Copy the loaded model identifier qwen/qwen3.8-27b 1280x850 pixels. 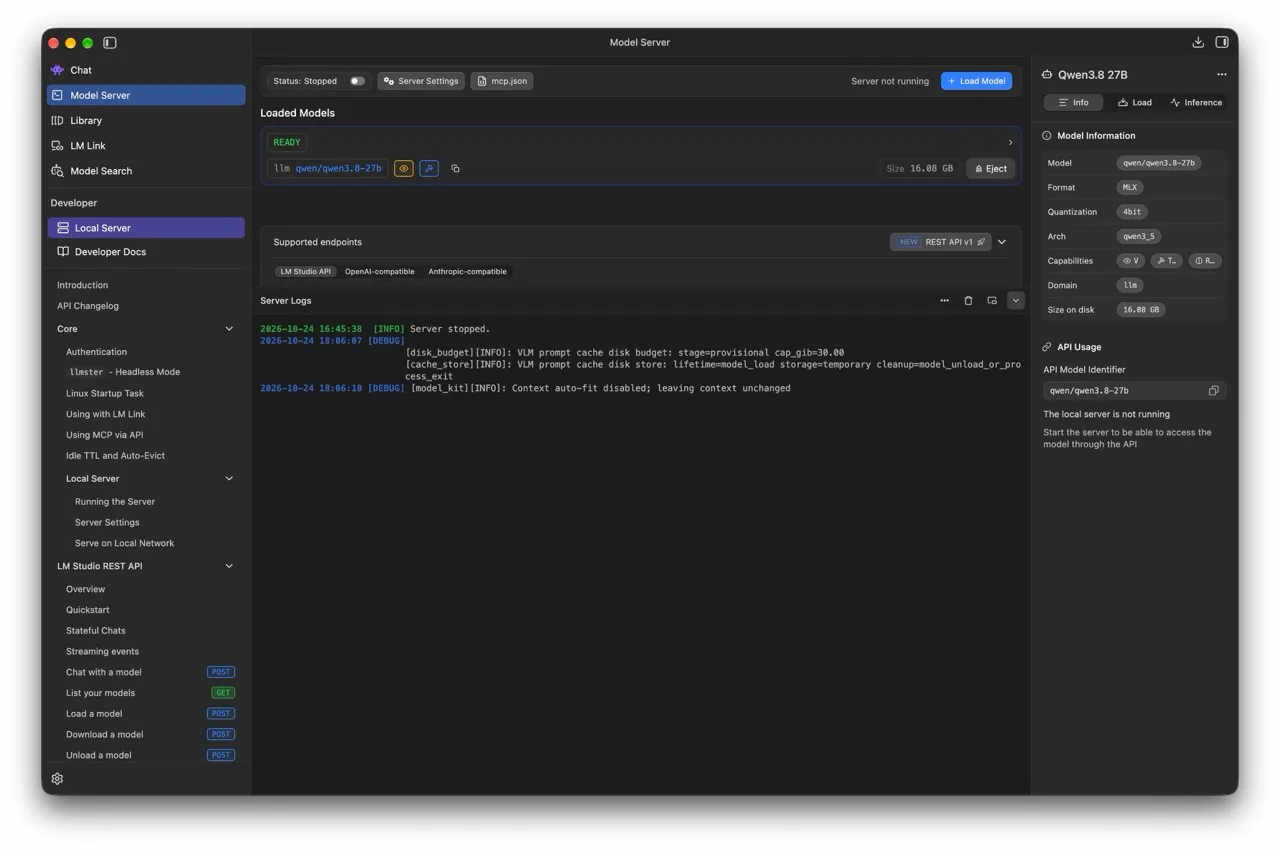[x=455, y=169]
